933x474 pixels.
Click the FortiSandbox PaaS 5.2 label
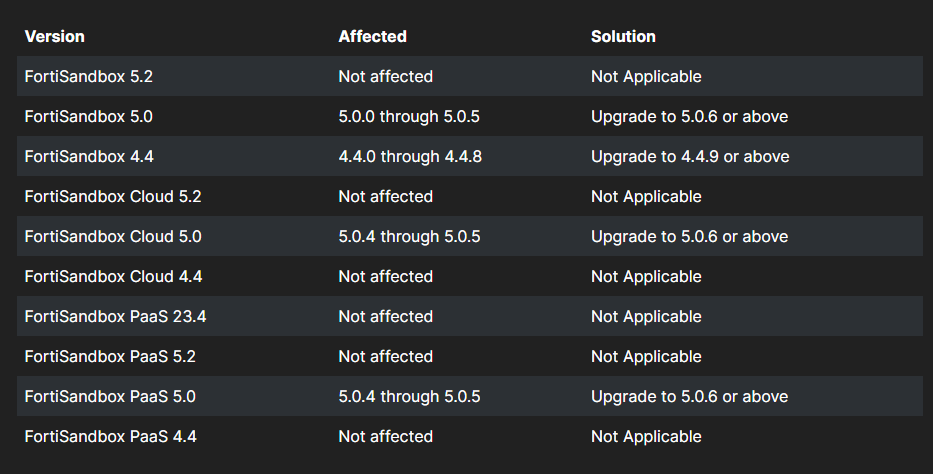pos(110,356)
